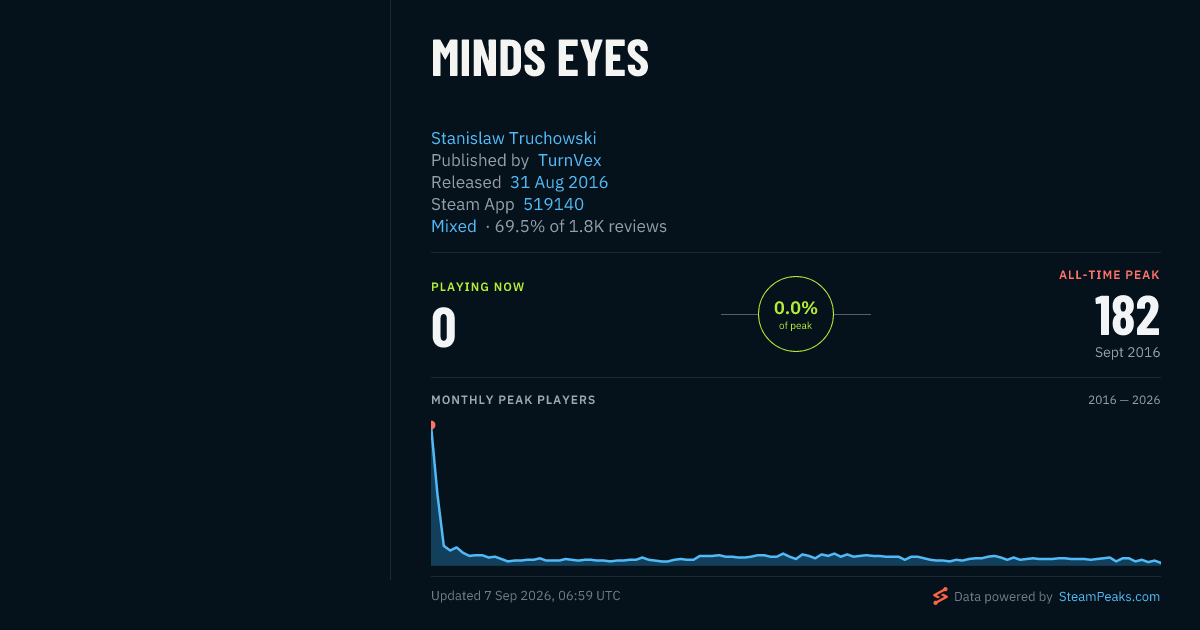This screenshot has width=1200, height=630.
Task: Select the red peak marker on chart
Action: click(432, 425)
